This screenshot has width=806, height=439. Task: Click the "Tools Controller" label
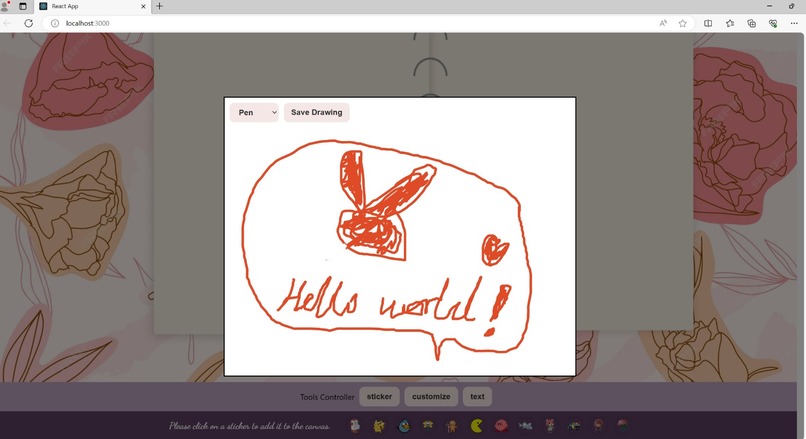click(x=327, y=397)
